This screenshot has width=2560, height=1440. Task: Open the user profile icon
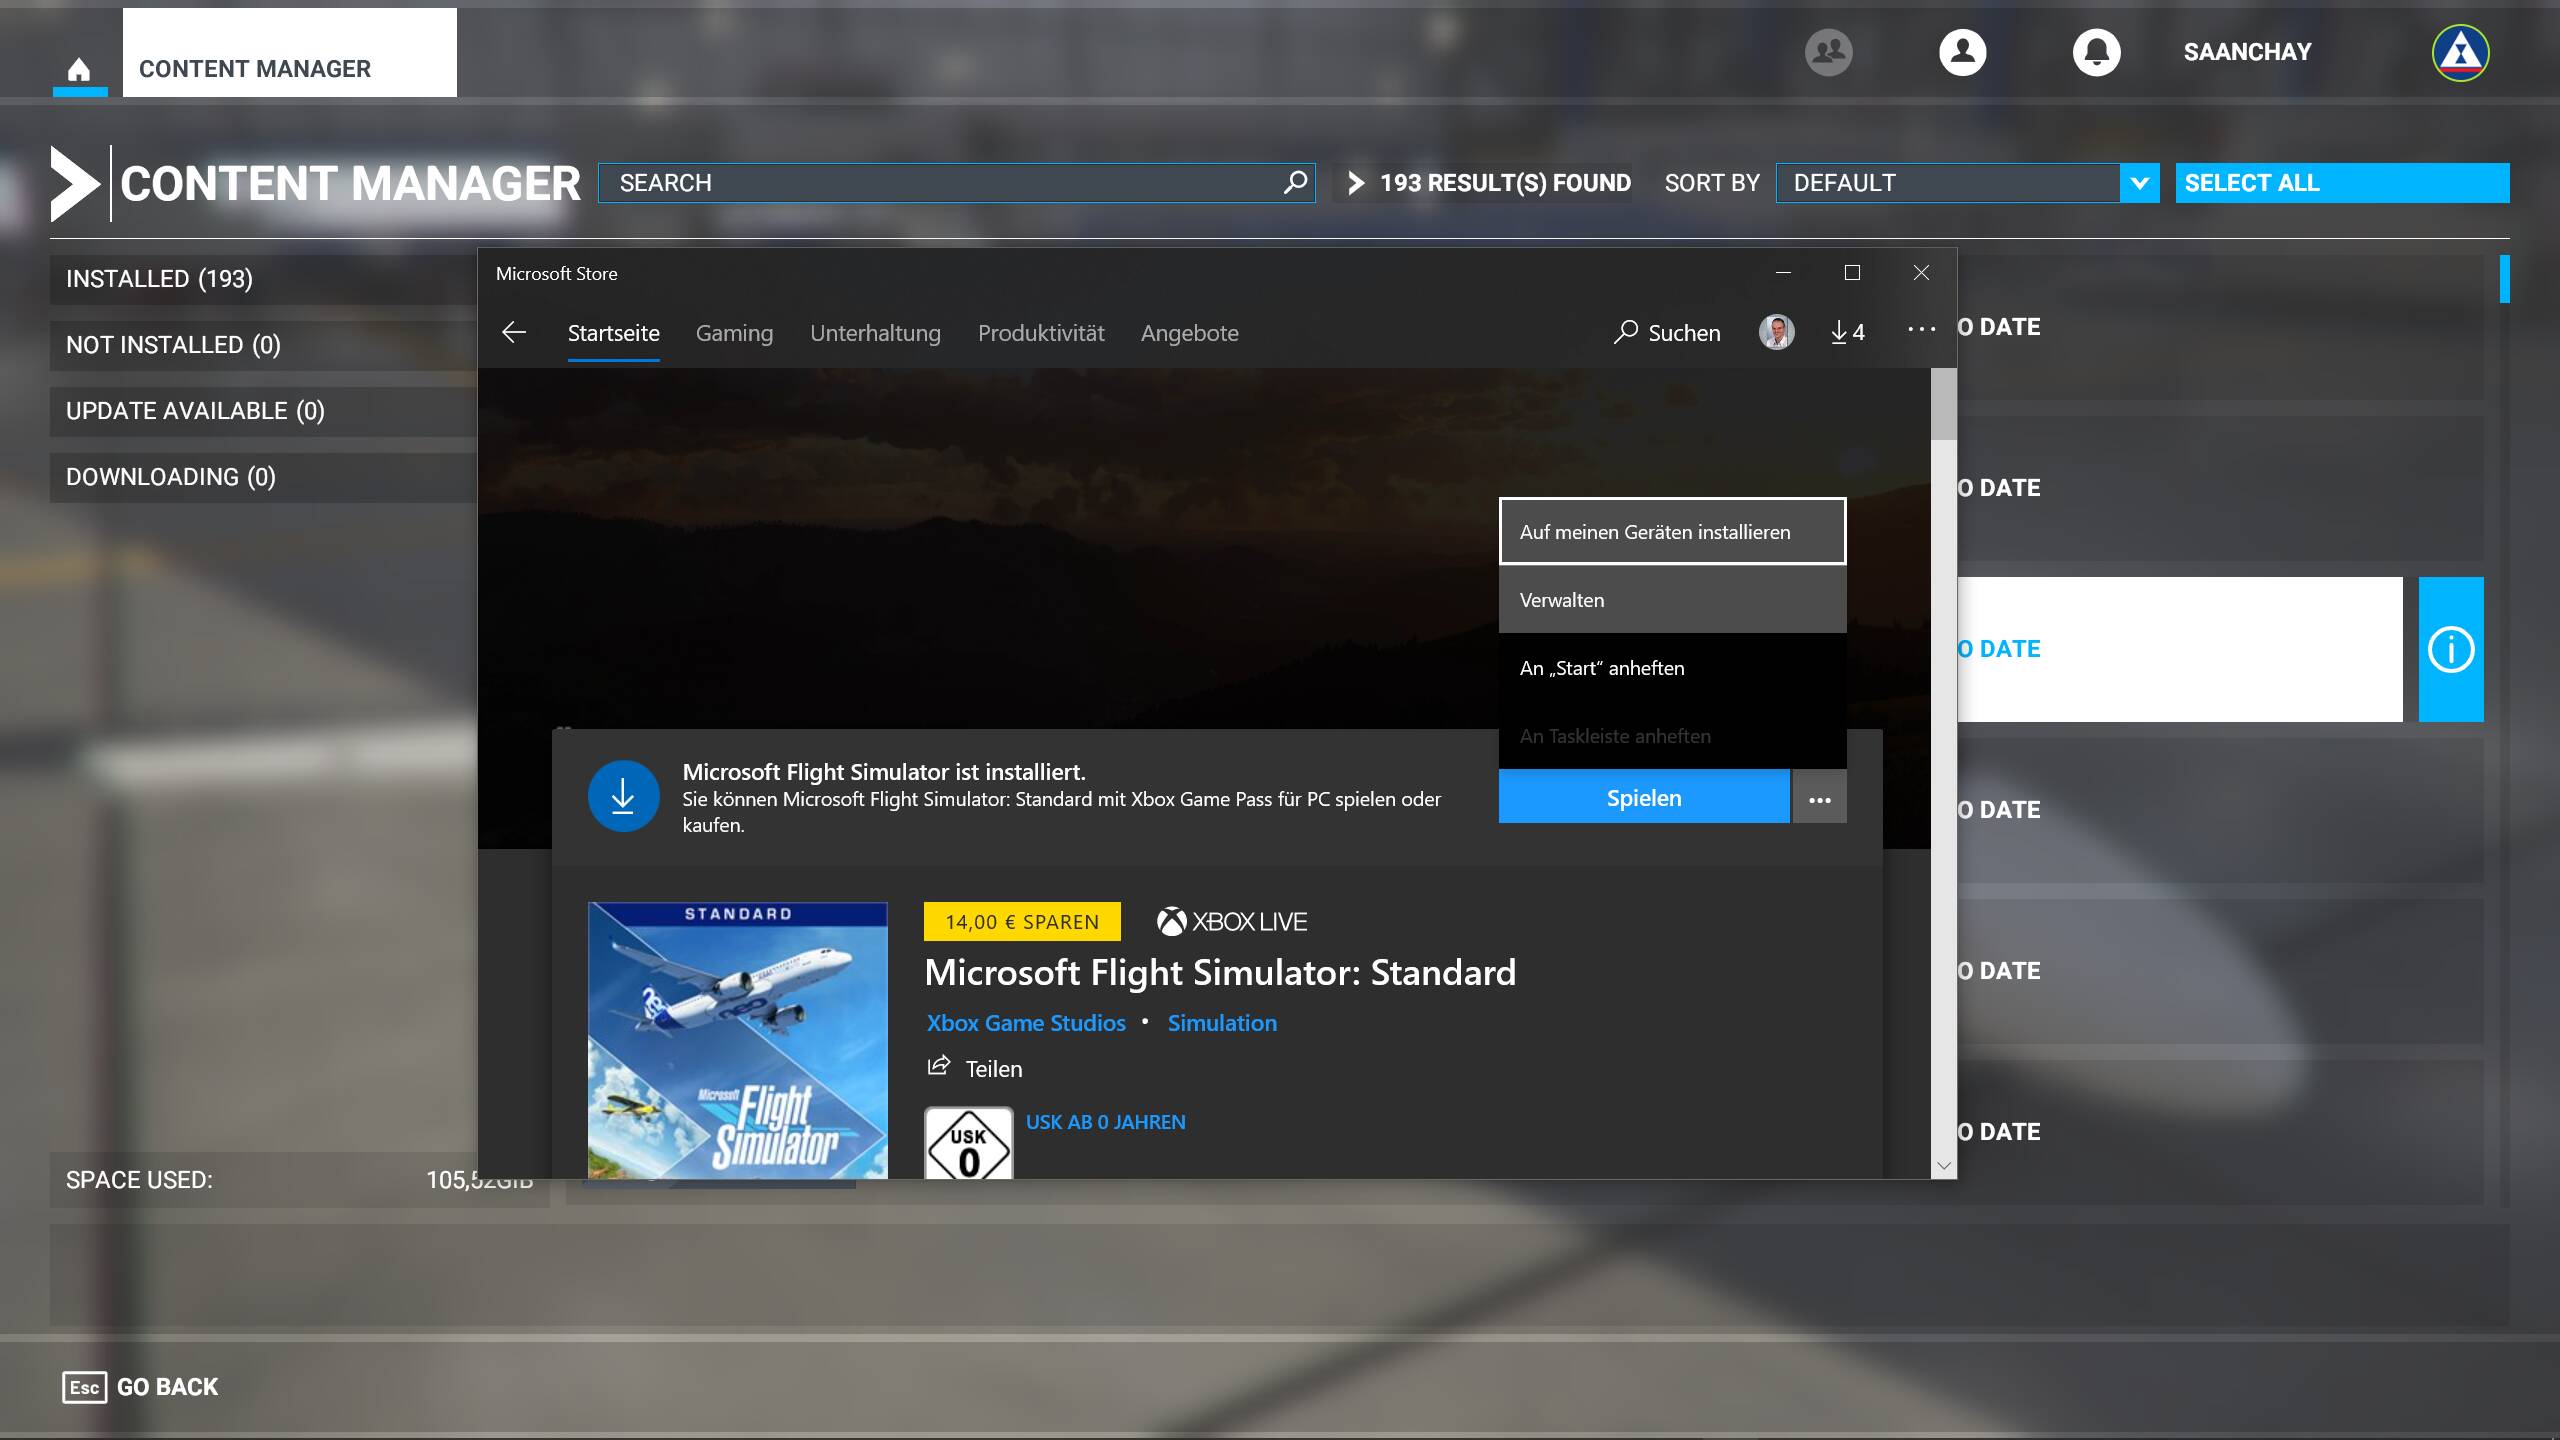coord(1962,52)
